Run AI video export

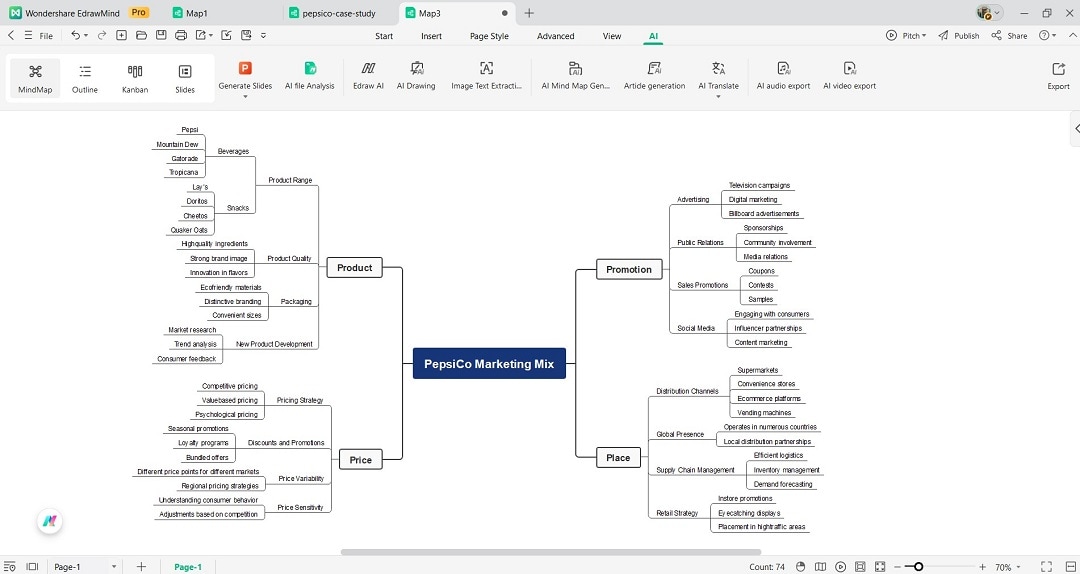point(849,76)
